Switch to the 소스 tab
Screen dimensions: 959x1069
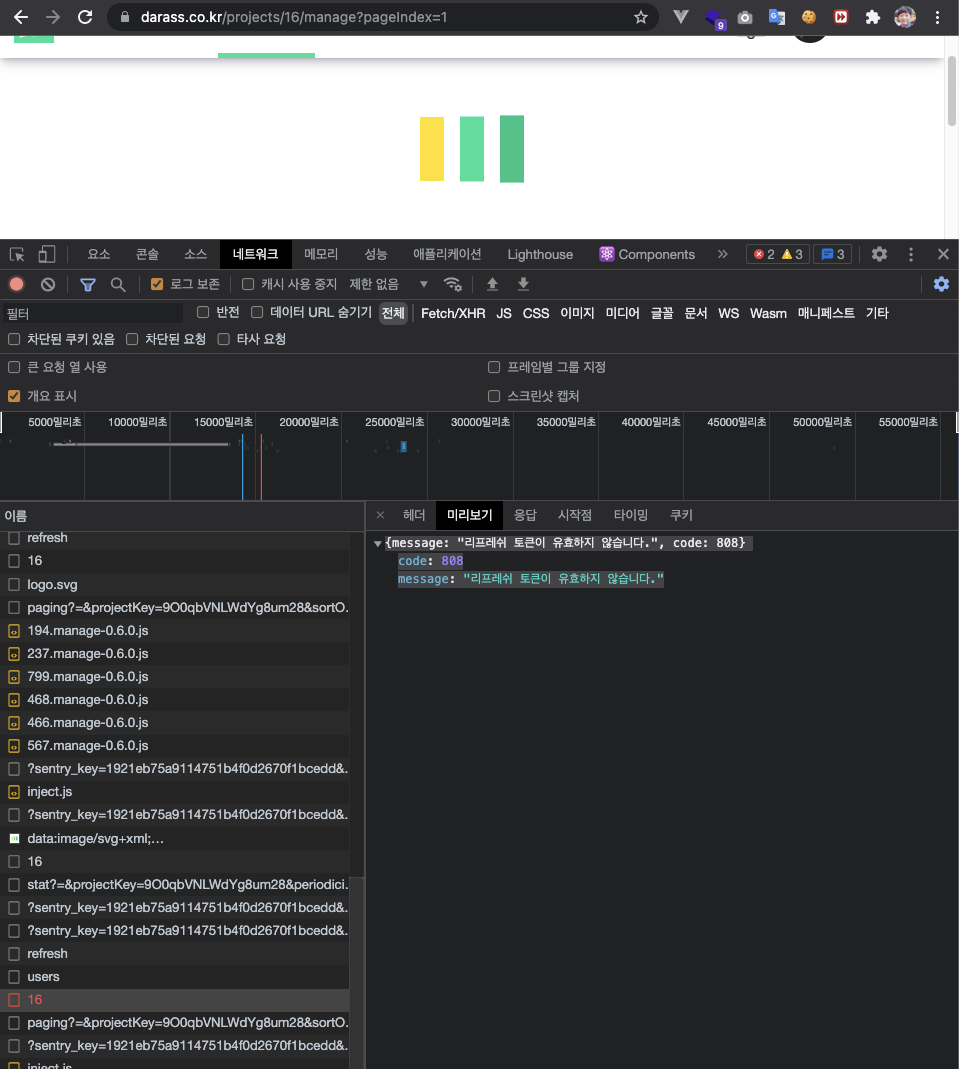(x=196, y=254)
